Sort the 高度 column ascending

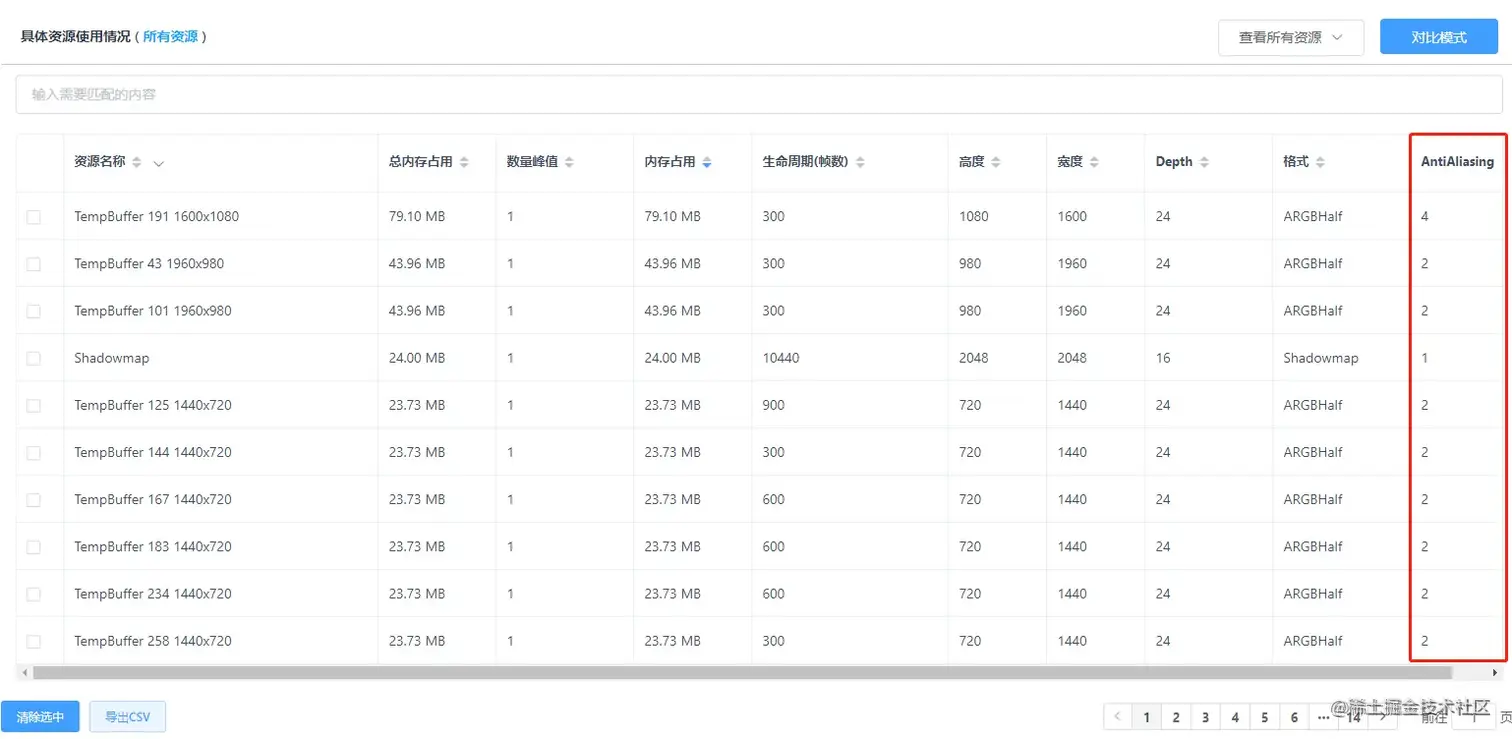click(x=995, y=161)
